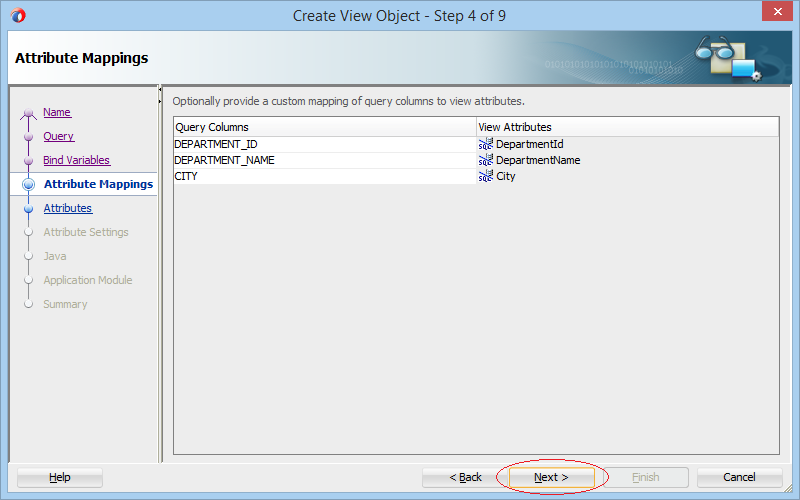Open Help for this wizard page
Viewport: 800px width, 500px height.
point(60,478)
